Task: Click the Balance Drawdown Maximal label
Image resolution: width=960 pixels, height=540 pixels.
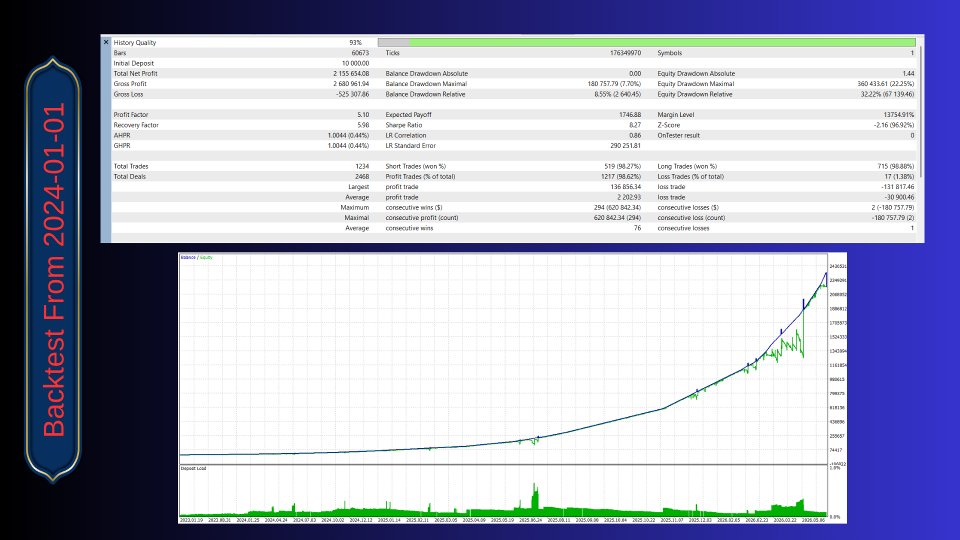Action: click(x=426, y=84)
